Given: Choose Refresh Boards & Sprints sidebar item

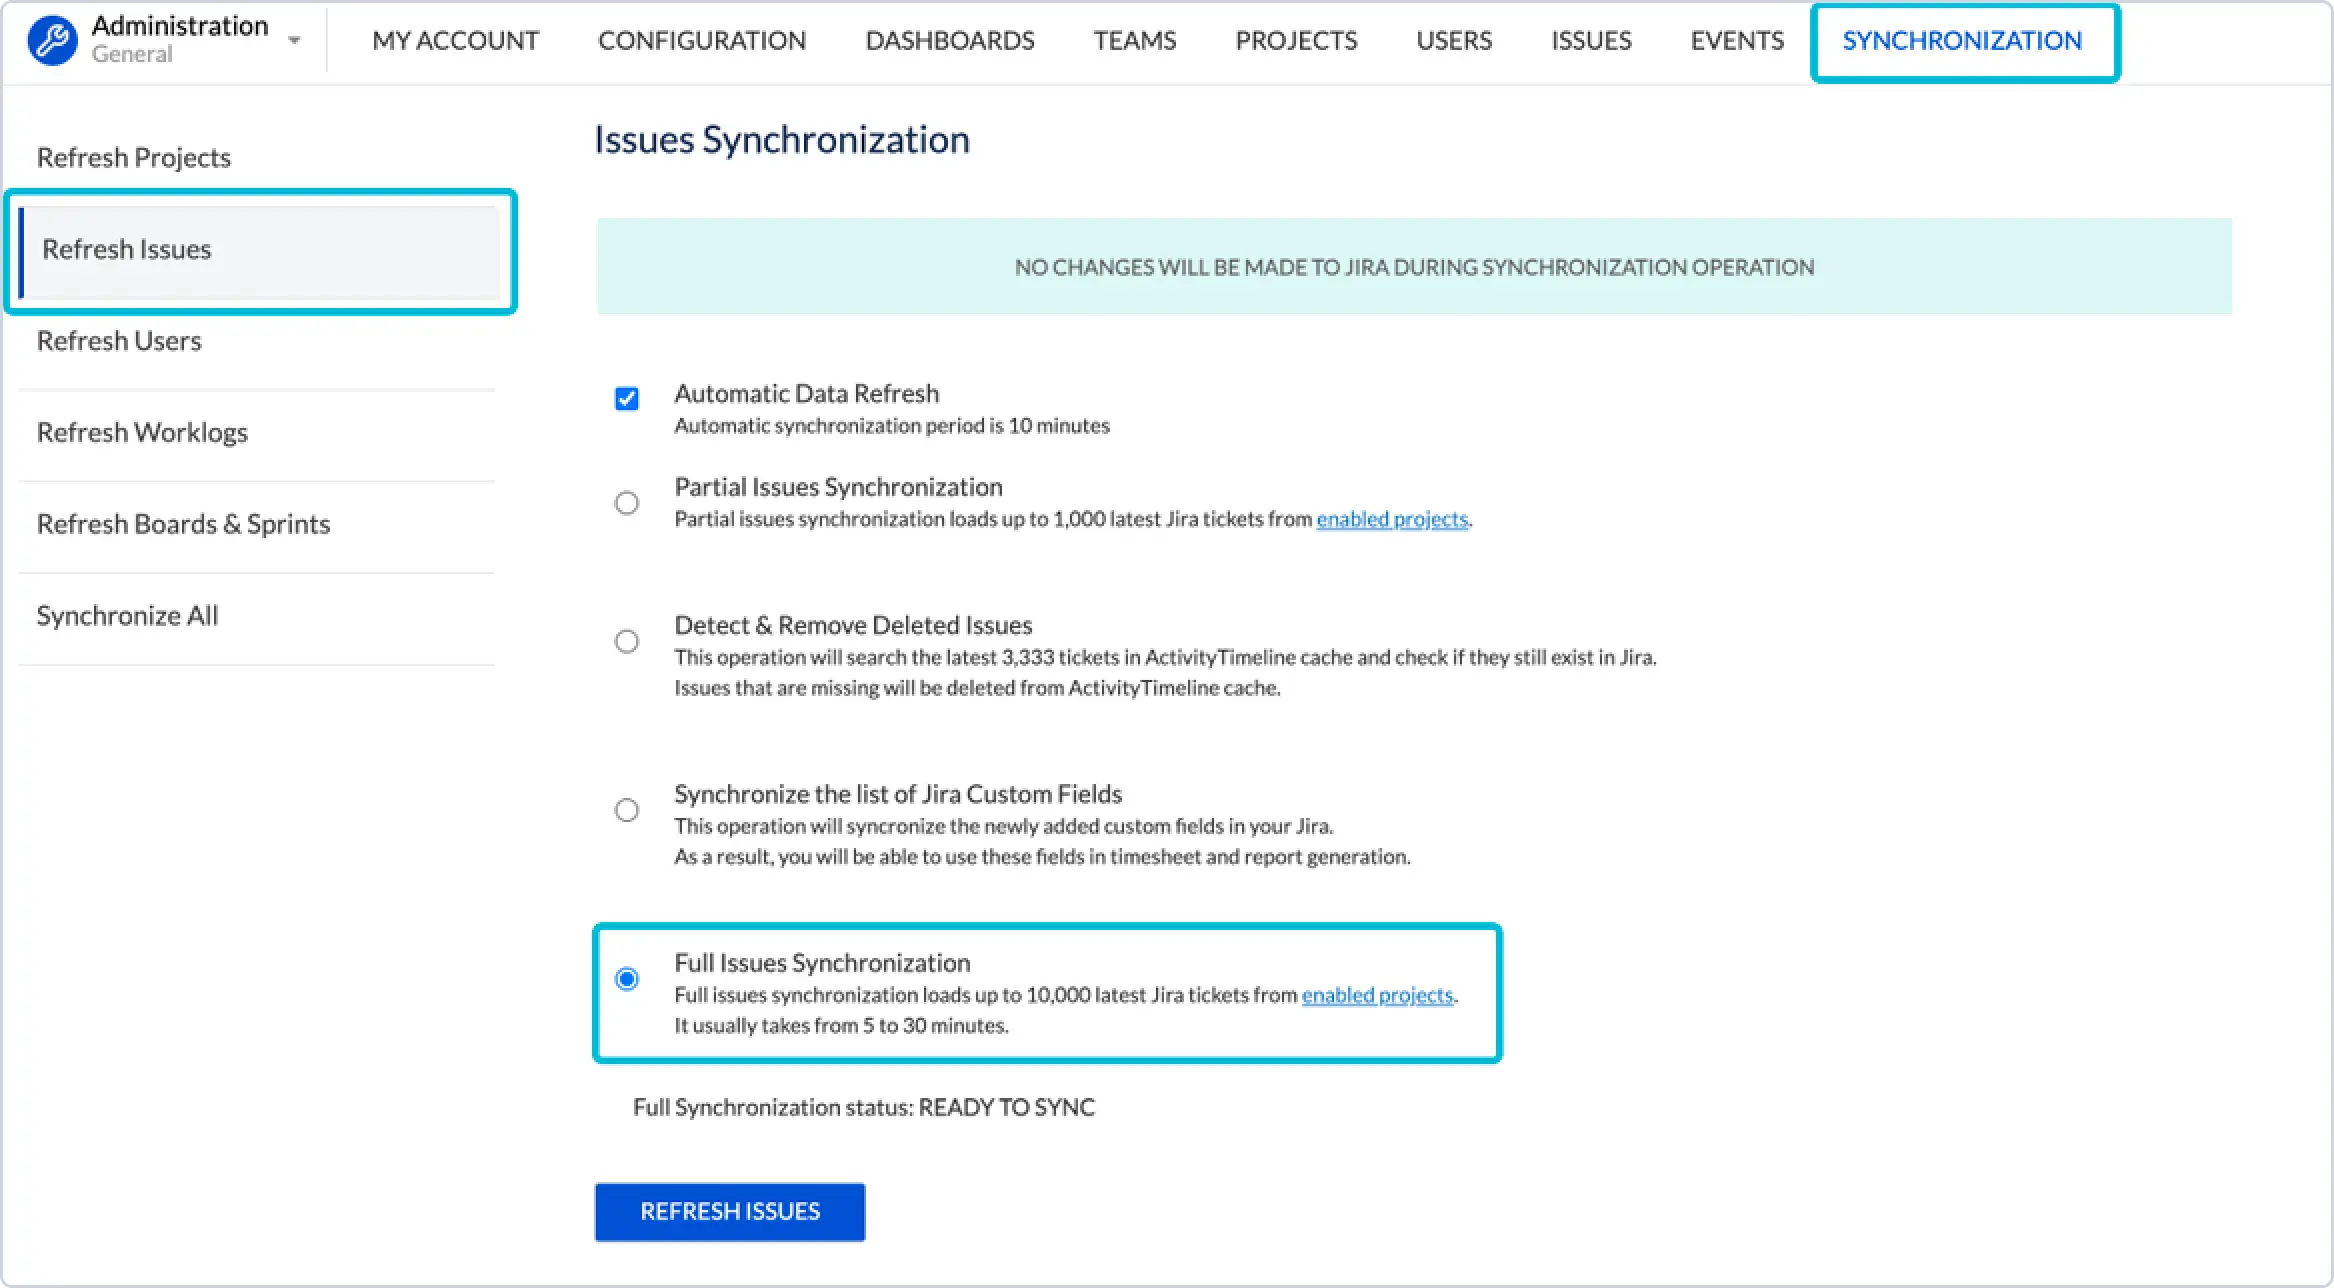Looking at the screenshot, I should point(183,524).
